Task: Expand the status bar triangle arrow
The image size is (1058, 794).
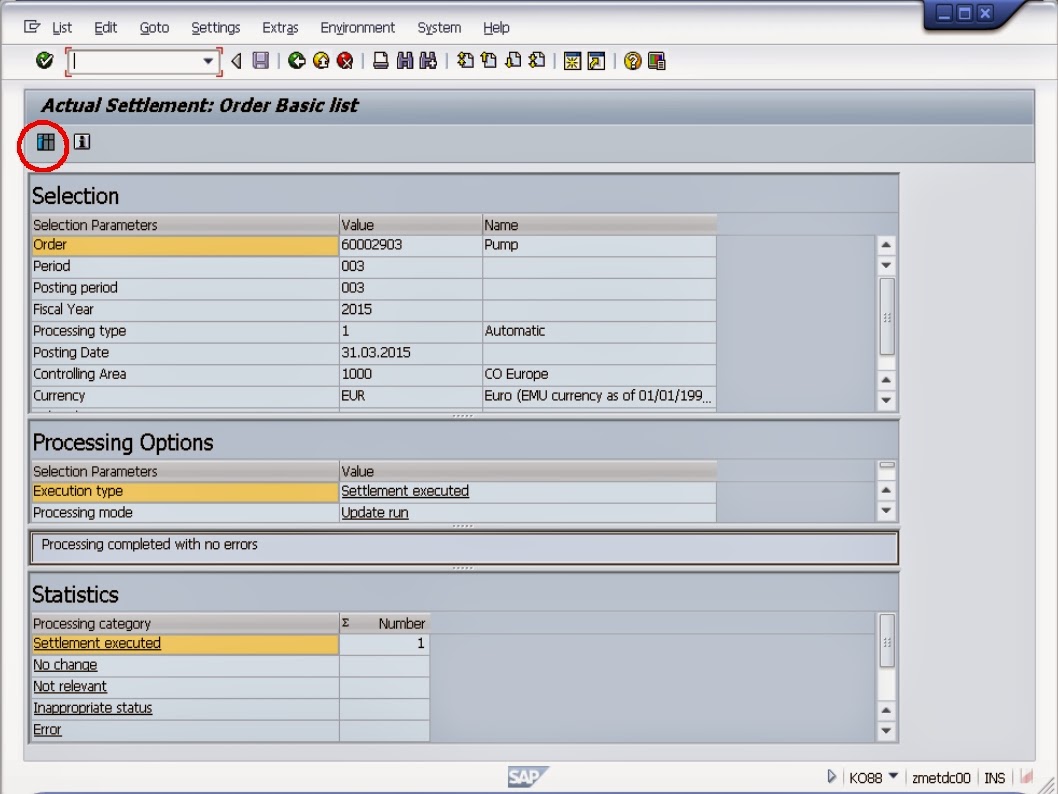Action: pyautogui.click(x=831, y=777)
